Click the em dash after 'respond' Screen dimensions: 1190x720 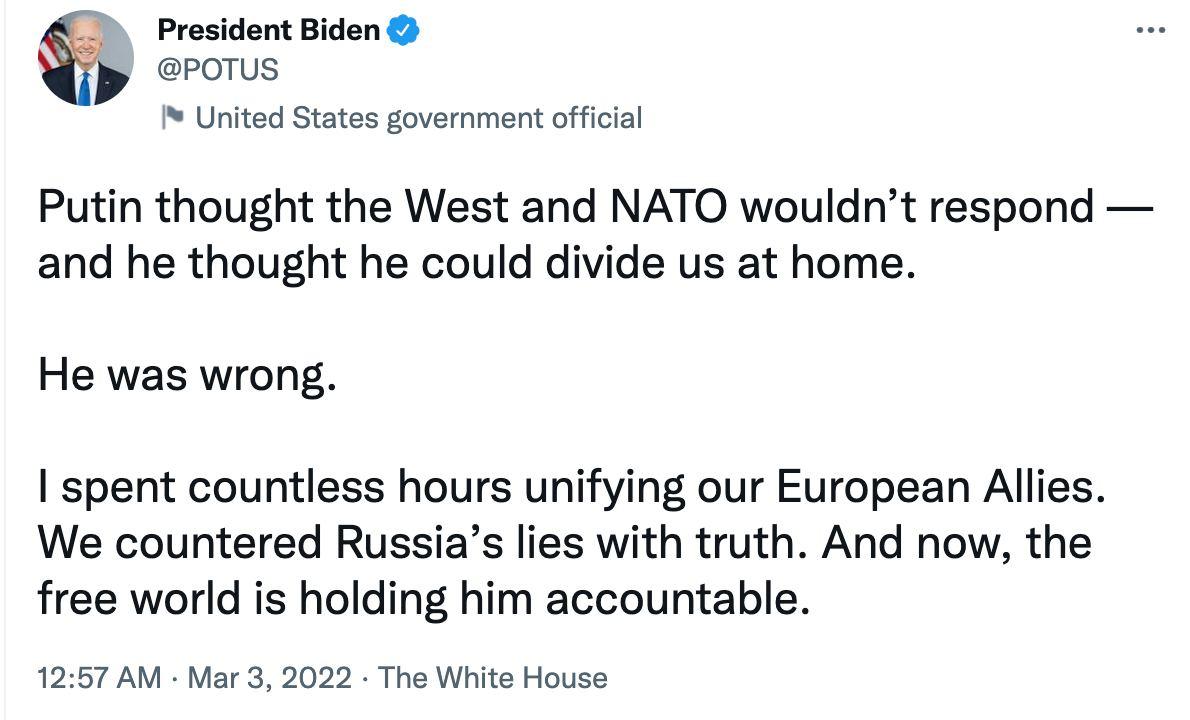pyautogui.click(x=1130, y=208)
